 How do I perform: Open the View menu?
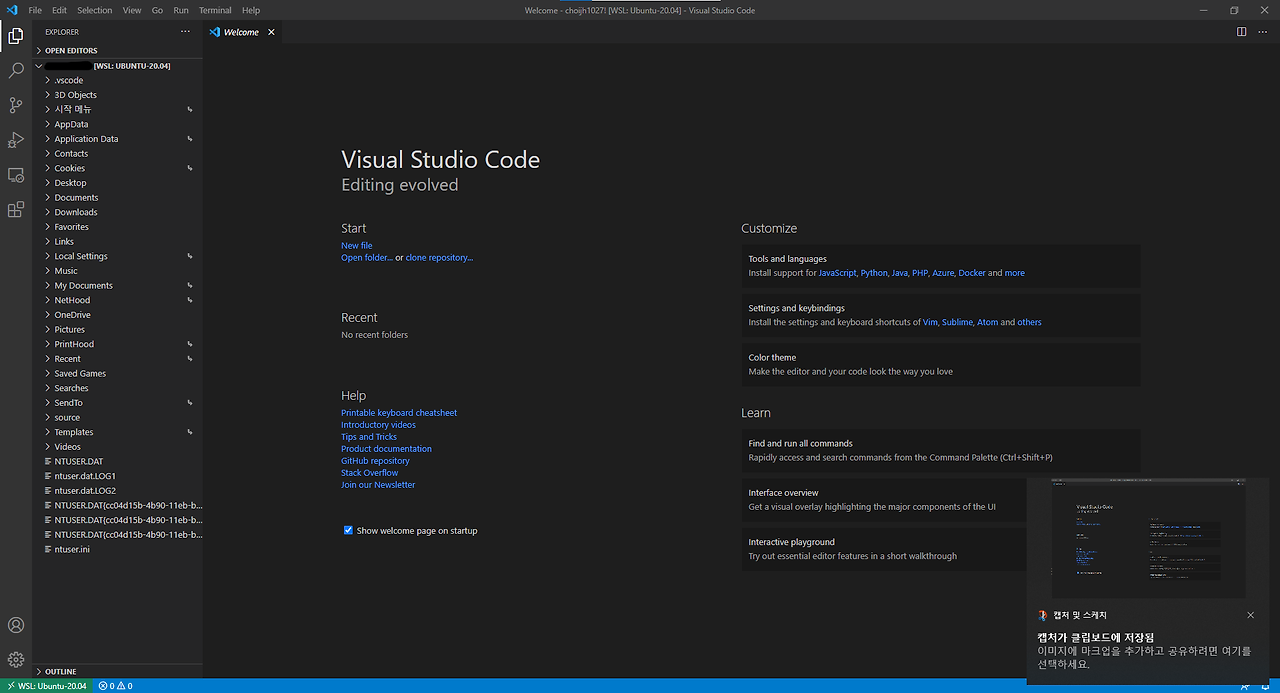(x=132, y=10)
